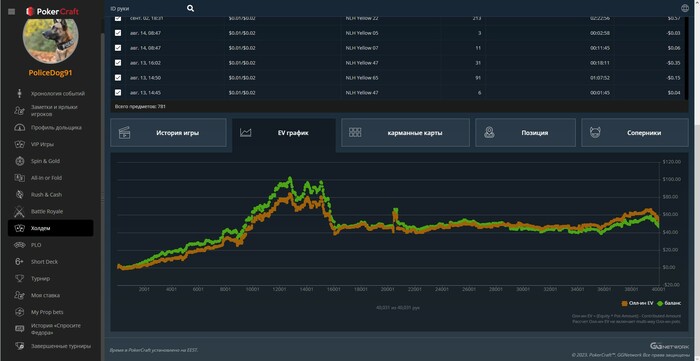The height and width of the screenshot is (361, 700).
Task: Click the Позиция pin icon
Action: point(490,133)
